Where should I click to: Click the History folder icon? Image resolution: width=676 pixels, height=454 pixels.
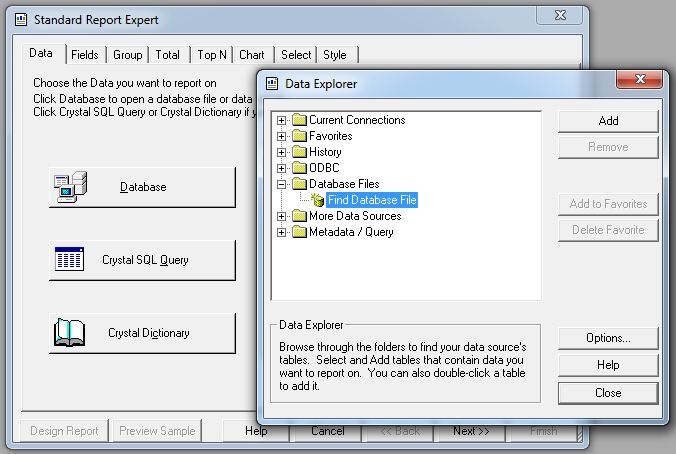click(x=299, y=152)
